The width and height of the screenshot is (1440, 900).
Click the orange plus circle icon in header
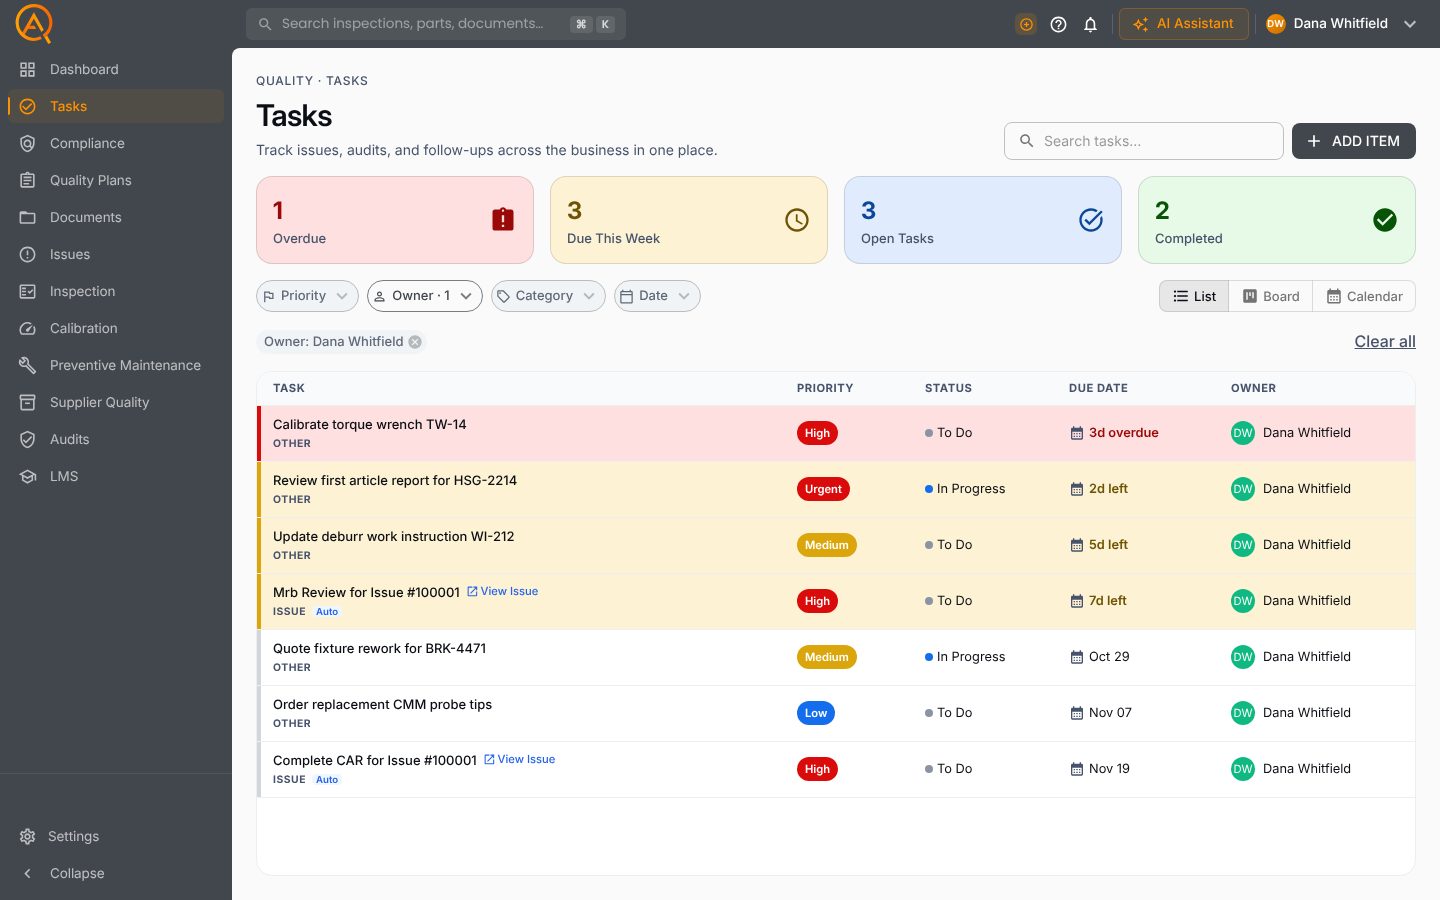tap(1026, 24)
